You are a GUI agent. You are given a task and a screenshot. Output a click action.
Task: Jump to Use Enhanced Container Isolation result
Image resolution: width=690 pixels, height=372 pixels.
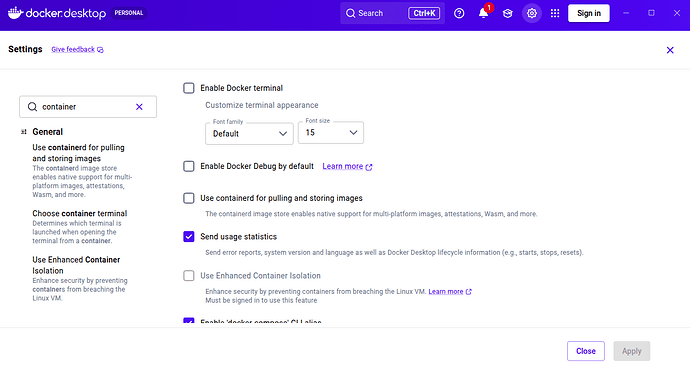click(x=80, y=278)
